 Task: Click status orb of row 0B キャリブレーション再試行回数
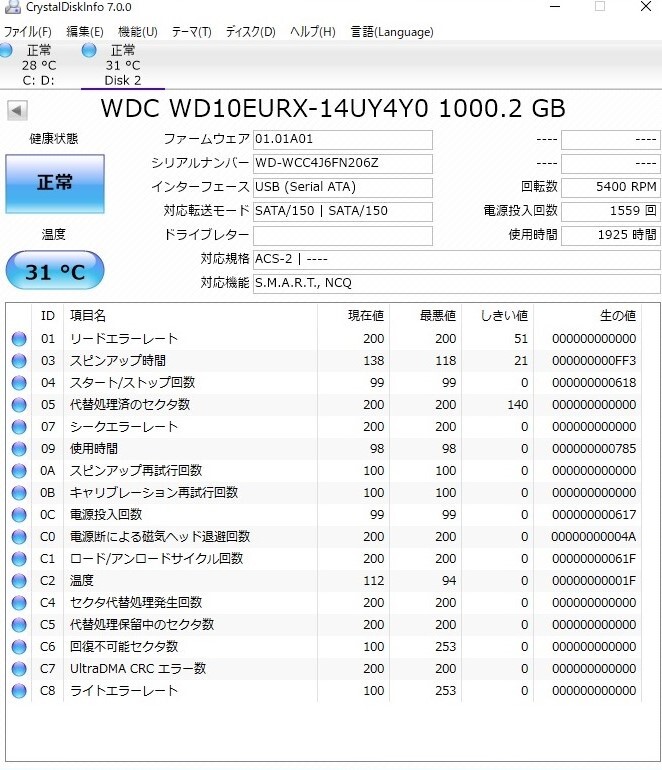click(x=19, y=493)
